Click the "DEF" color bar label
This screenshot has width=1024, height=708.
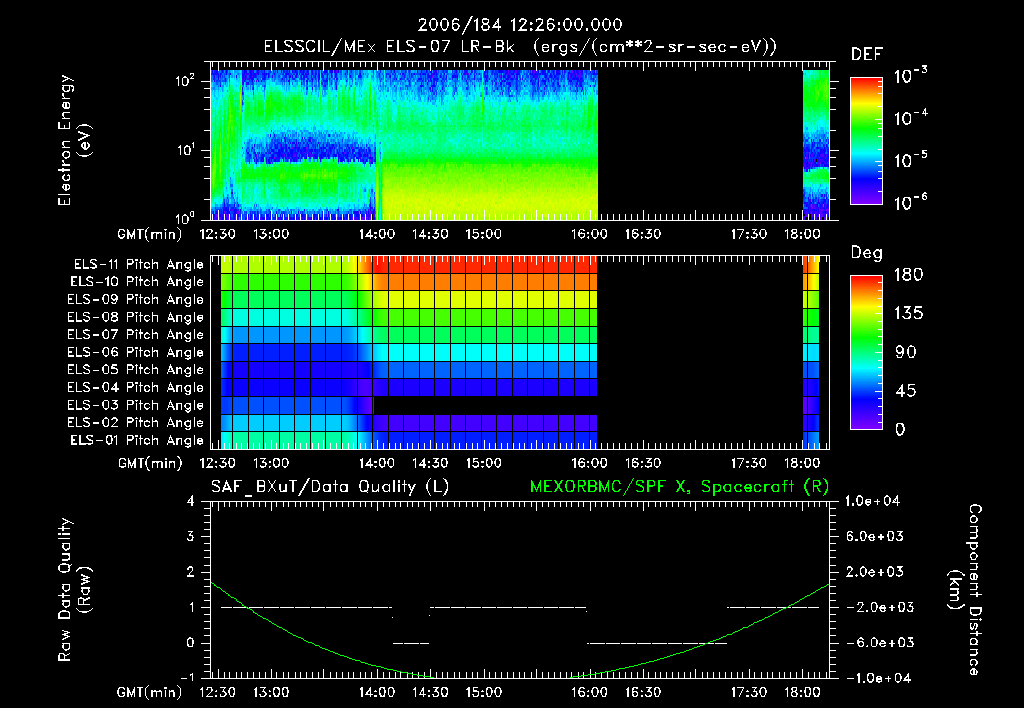pos(866,55)
